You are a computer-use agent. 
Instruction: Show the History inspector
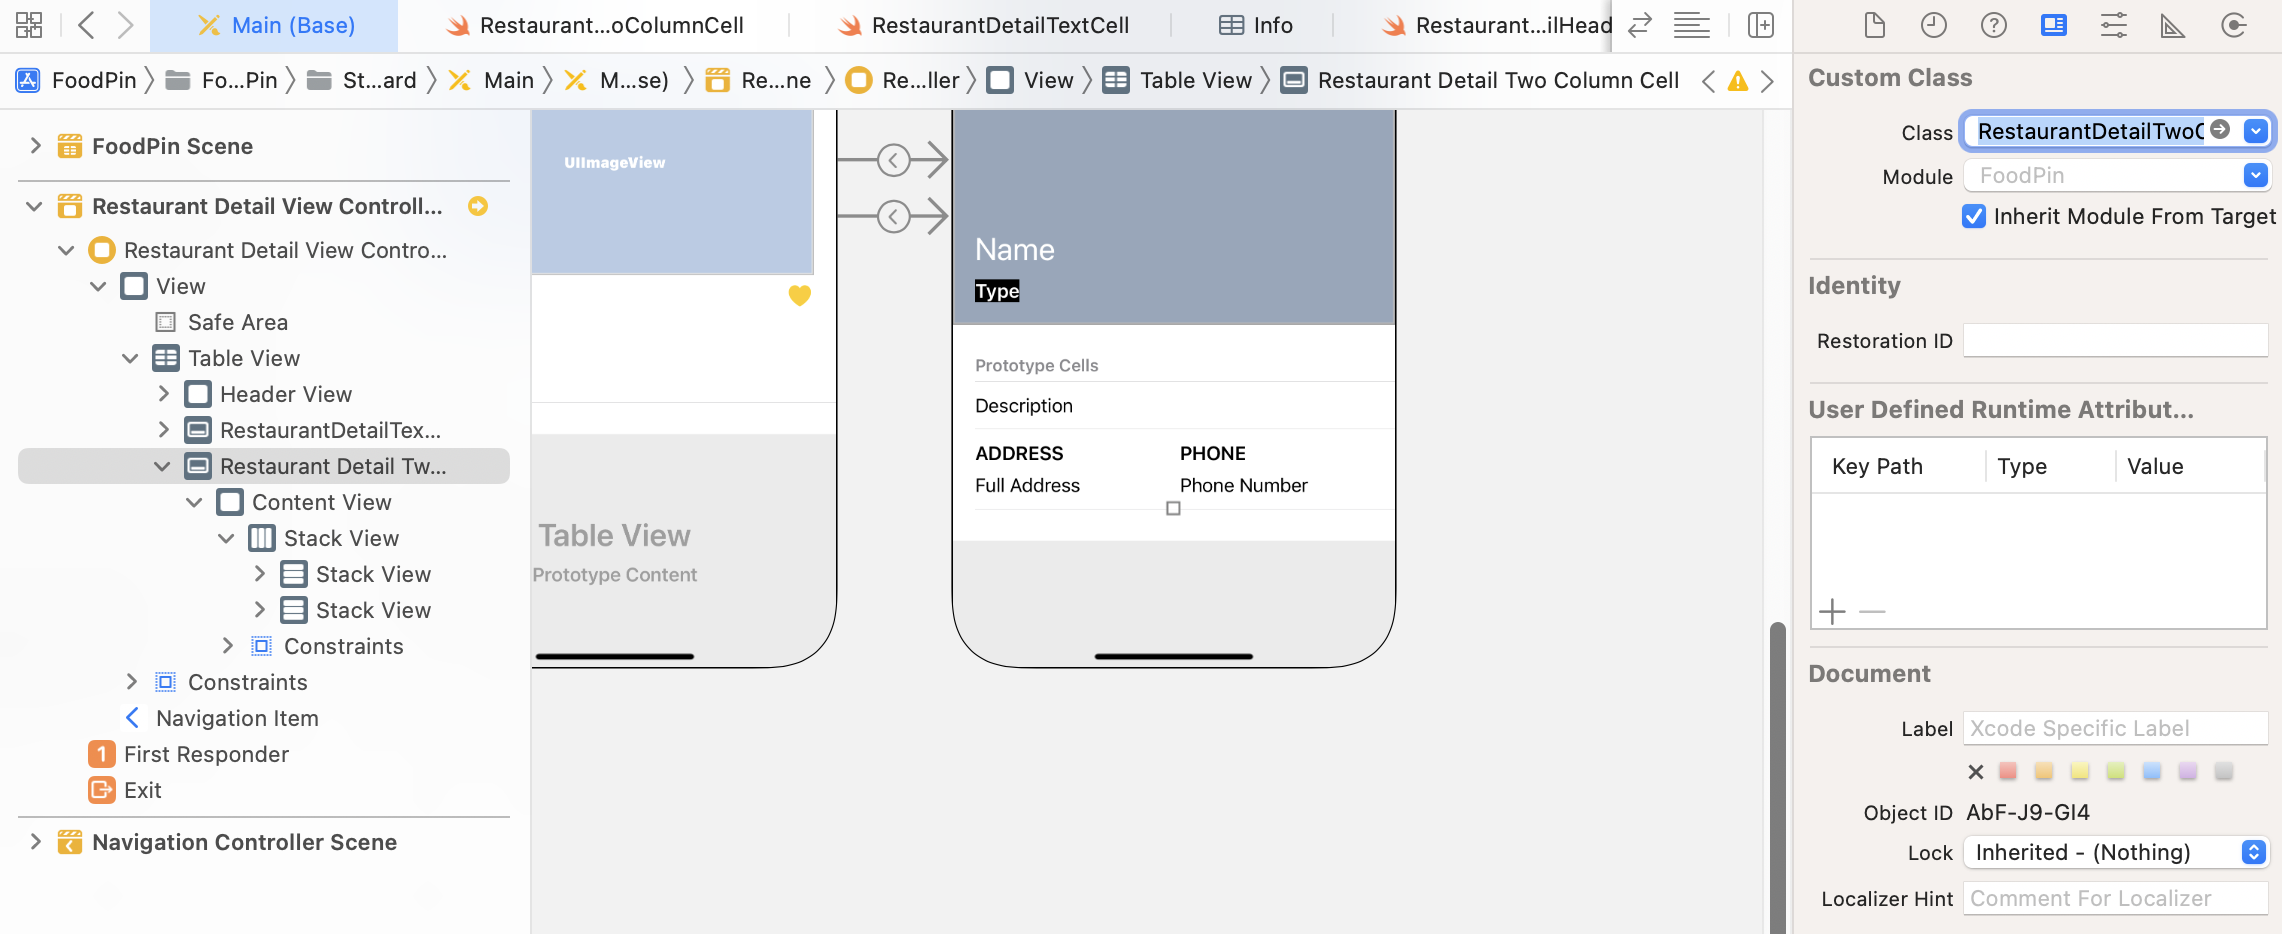(x=1933, y=25)
